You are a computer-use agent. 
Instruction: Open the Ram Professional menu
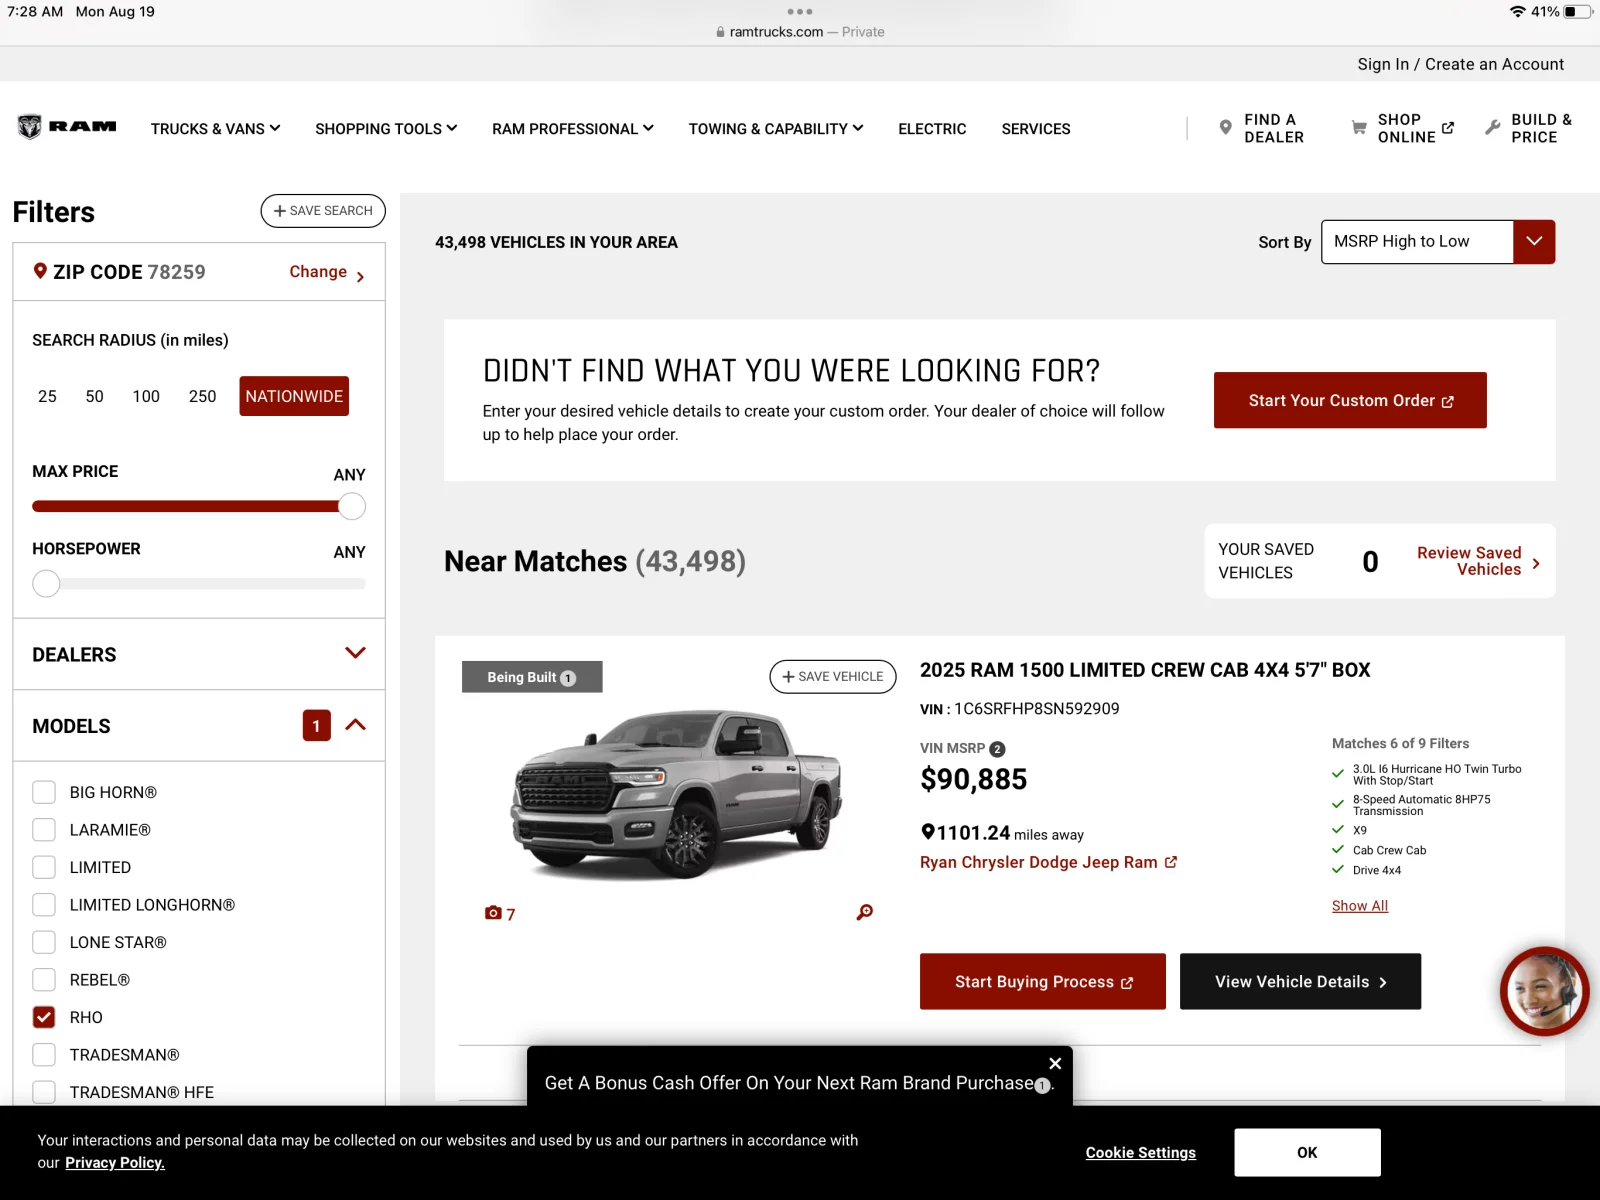coord(573,129)
